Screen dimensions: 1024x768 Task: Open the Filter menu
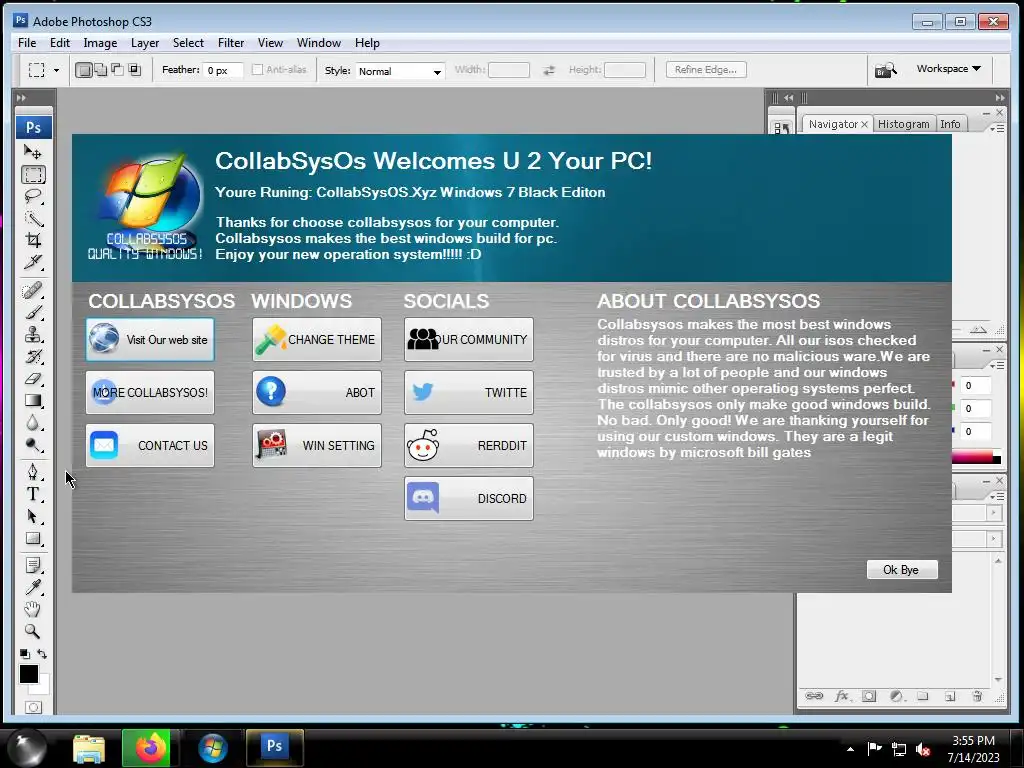tap(231, 42)
